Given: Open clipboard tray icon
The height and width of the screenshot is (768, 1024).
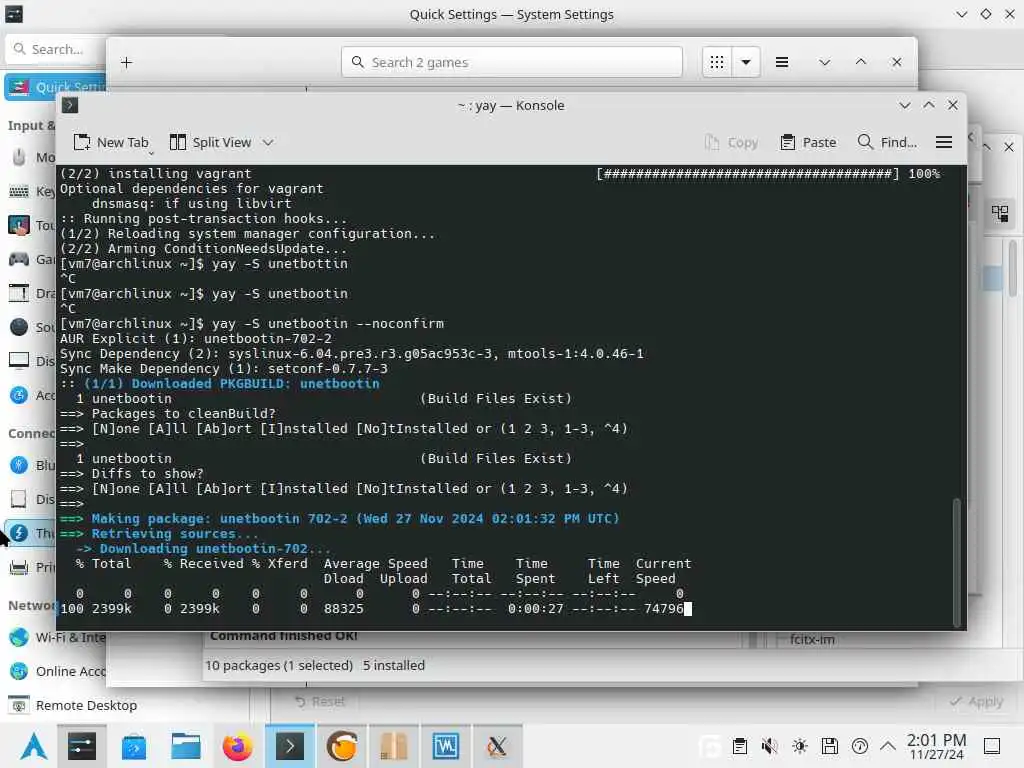Looking at the screenshot, I should point(739,746).
